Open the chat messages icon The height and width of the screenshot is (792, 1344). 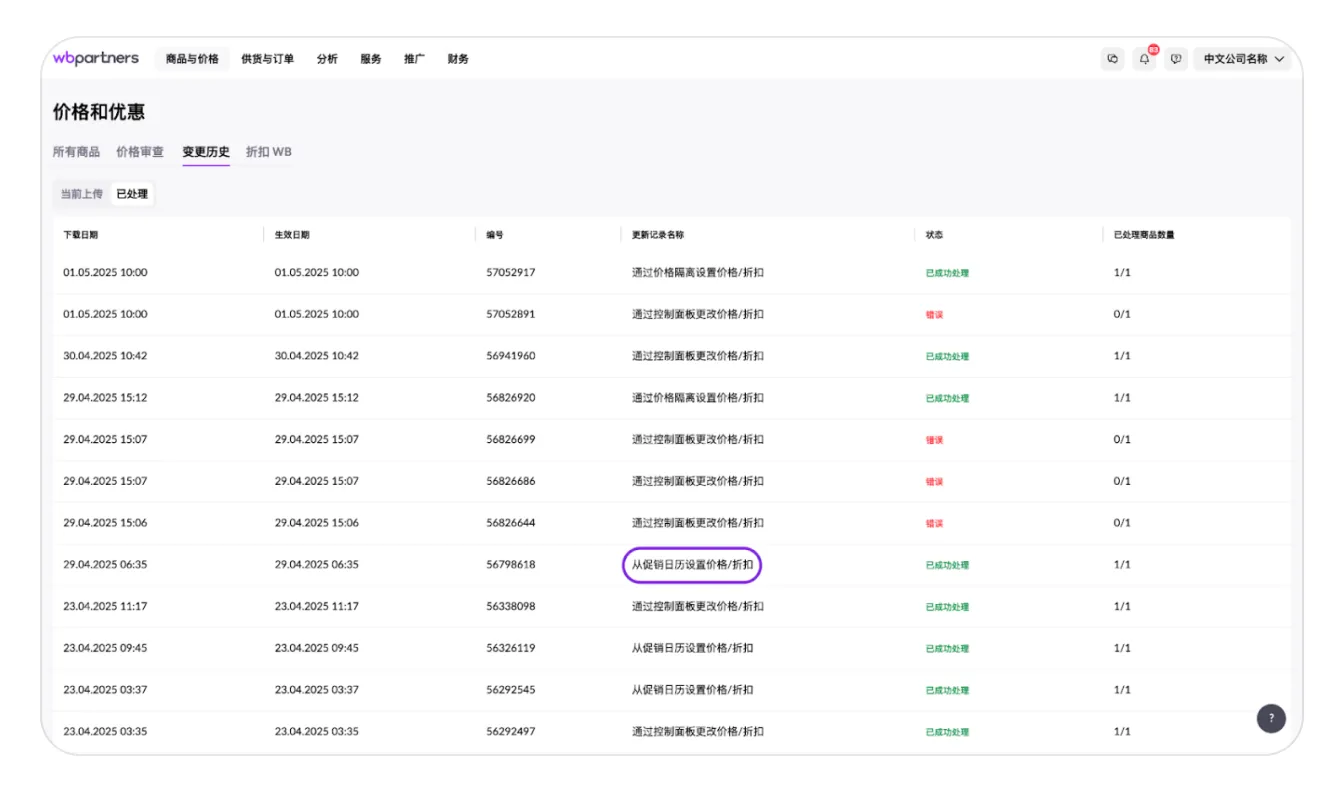click(1112, 59)
